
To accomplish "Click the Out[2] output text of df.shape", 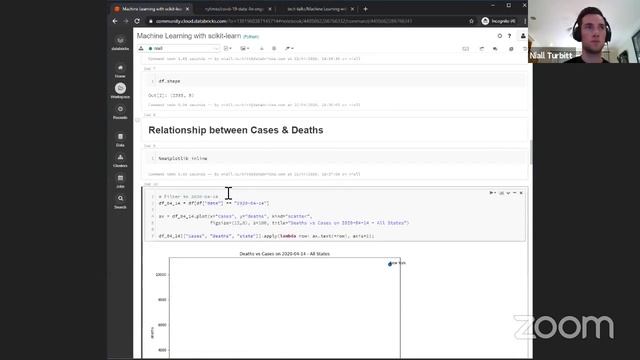I will point(171,95).
